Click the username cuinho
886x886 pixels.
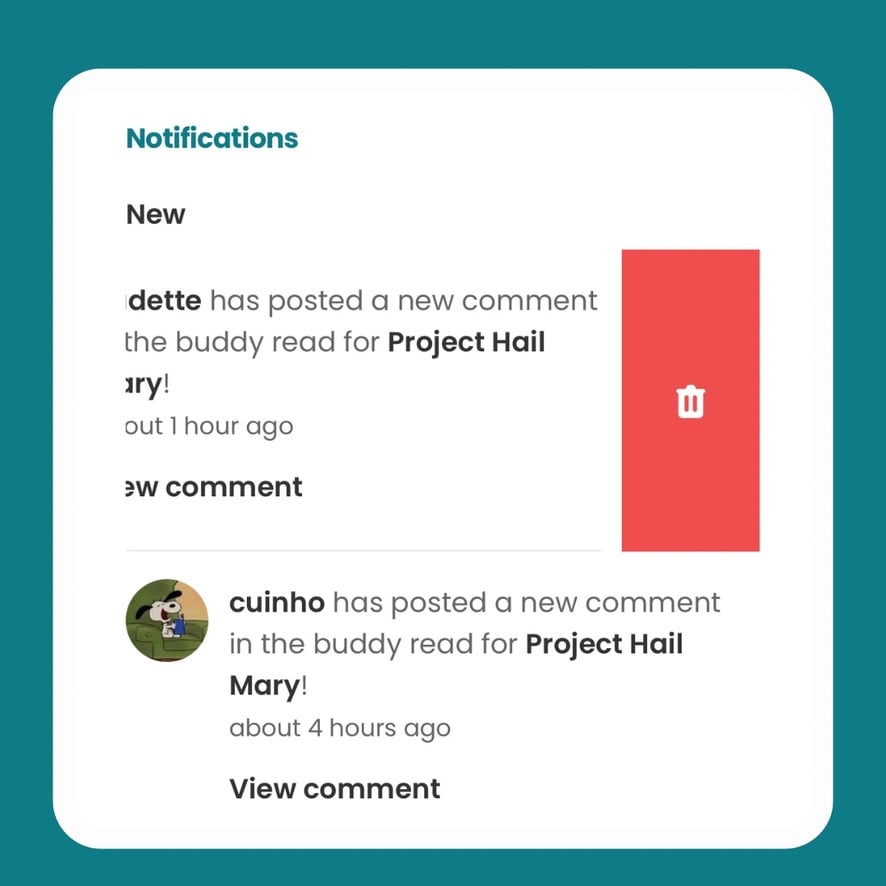[276, 602]
